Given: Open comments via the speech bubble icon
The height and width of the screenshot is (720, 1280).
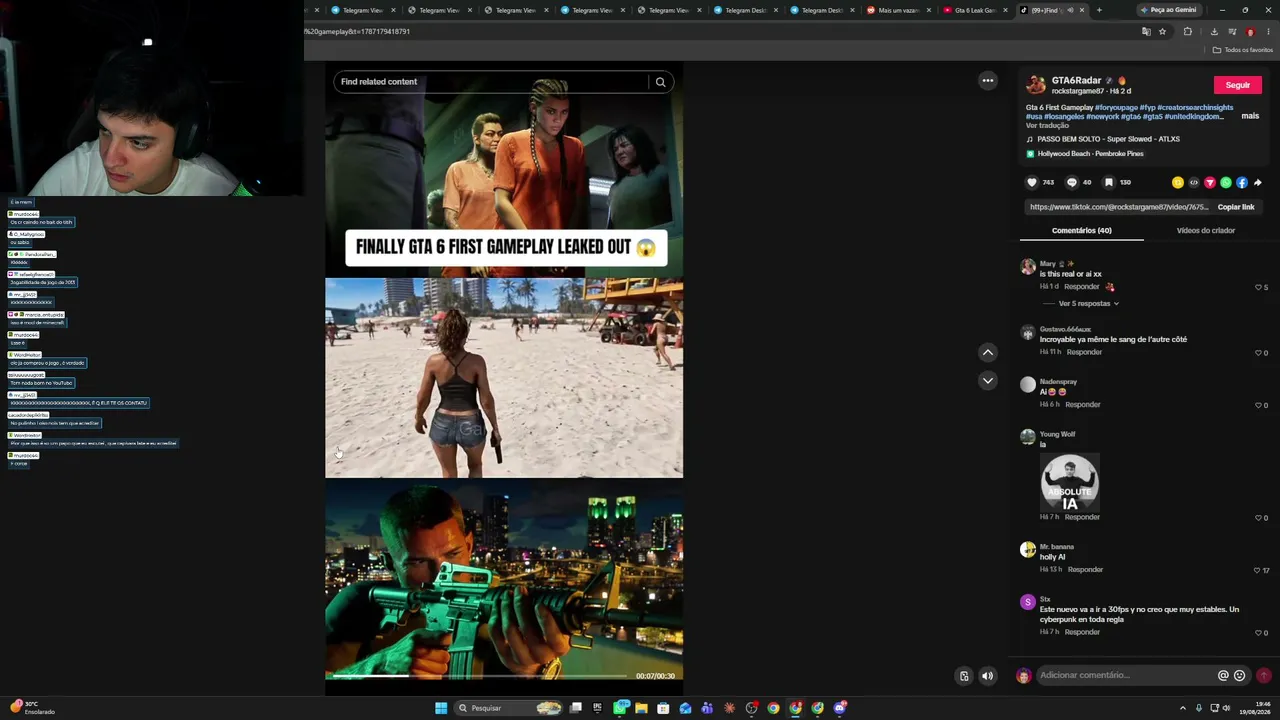Looking at the screenshot, I should pyautogui.click(x=1072, y=182).
